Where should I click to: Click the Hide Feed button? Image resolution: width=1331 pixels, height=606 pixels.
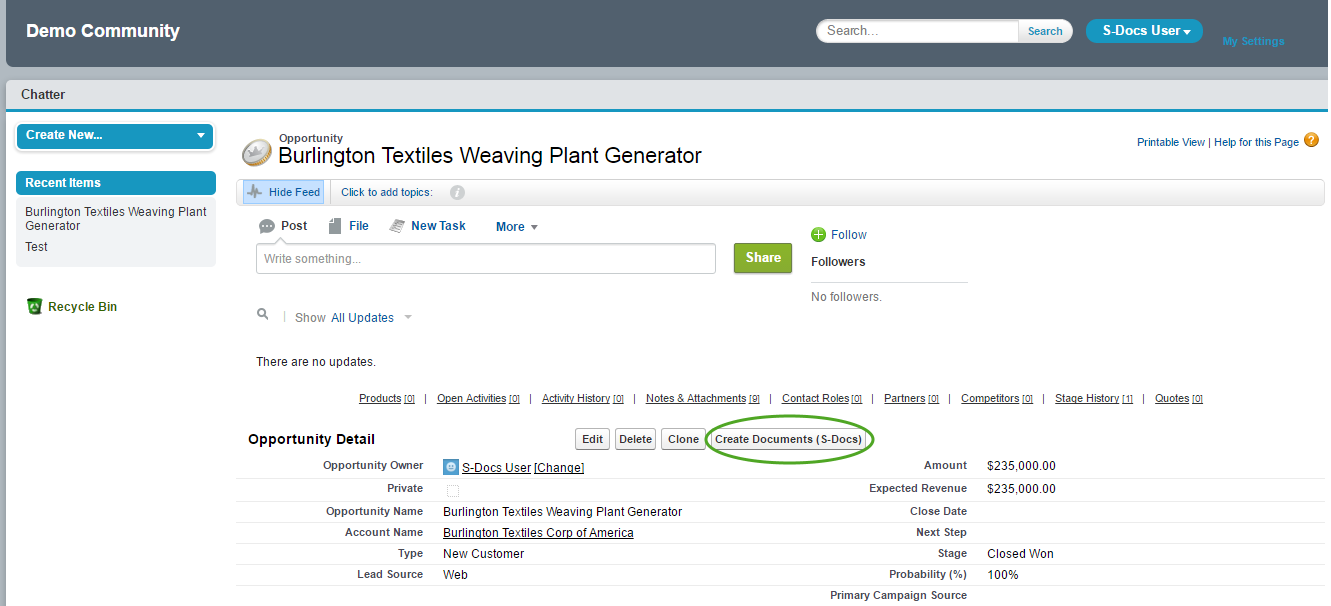pyautogui.click(x=284, y=192)
